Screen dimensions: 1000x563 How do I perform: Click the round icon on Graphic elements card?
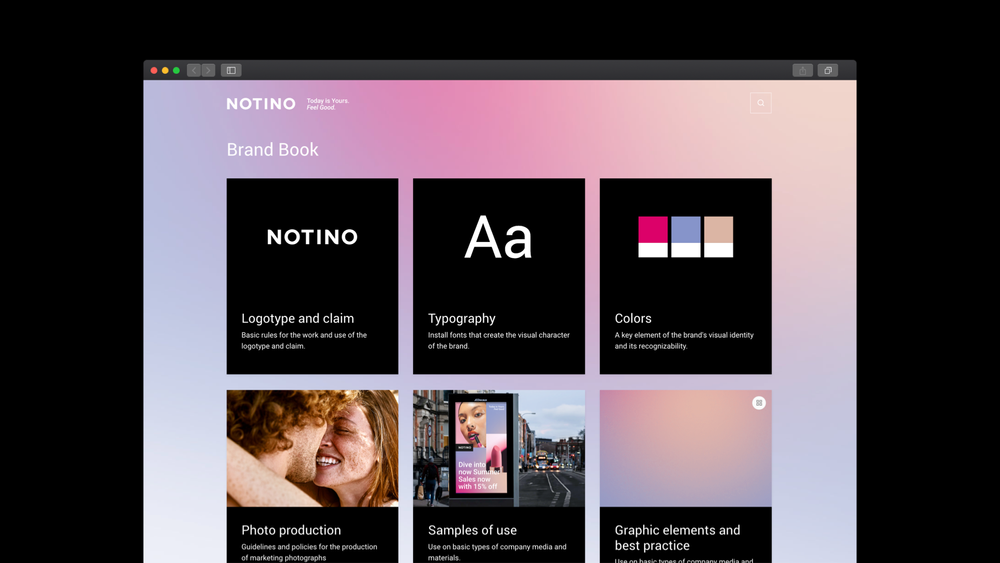758,403
